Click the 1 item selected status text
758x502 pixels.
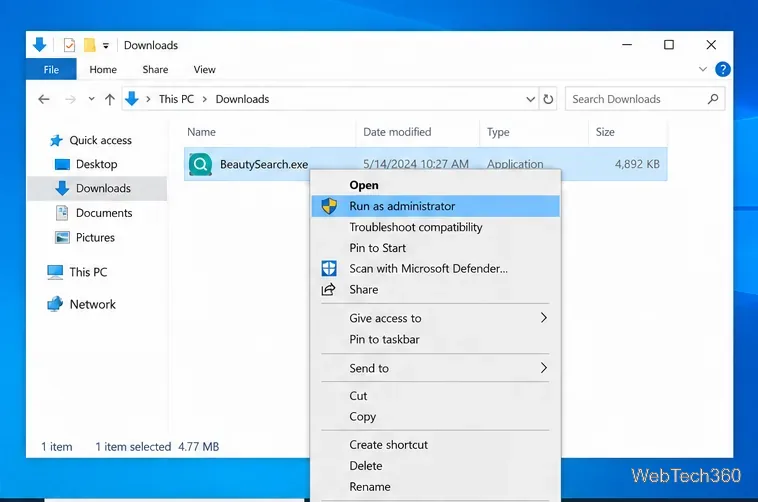[x=133, y=447]
